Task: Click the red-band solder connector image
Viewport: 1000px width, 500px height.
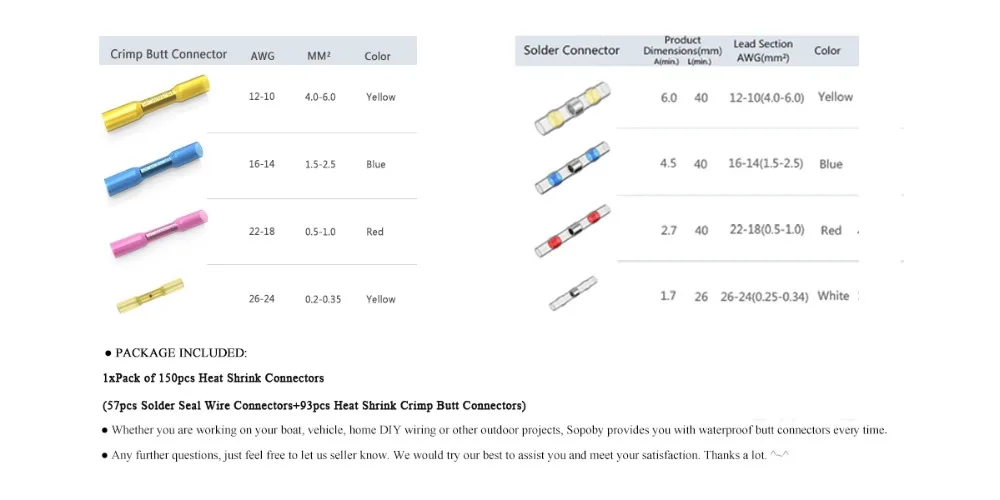Action: [x=572, y=231]
